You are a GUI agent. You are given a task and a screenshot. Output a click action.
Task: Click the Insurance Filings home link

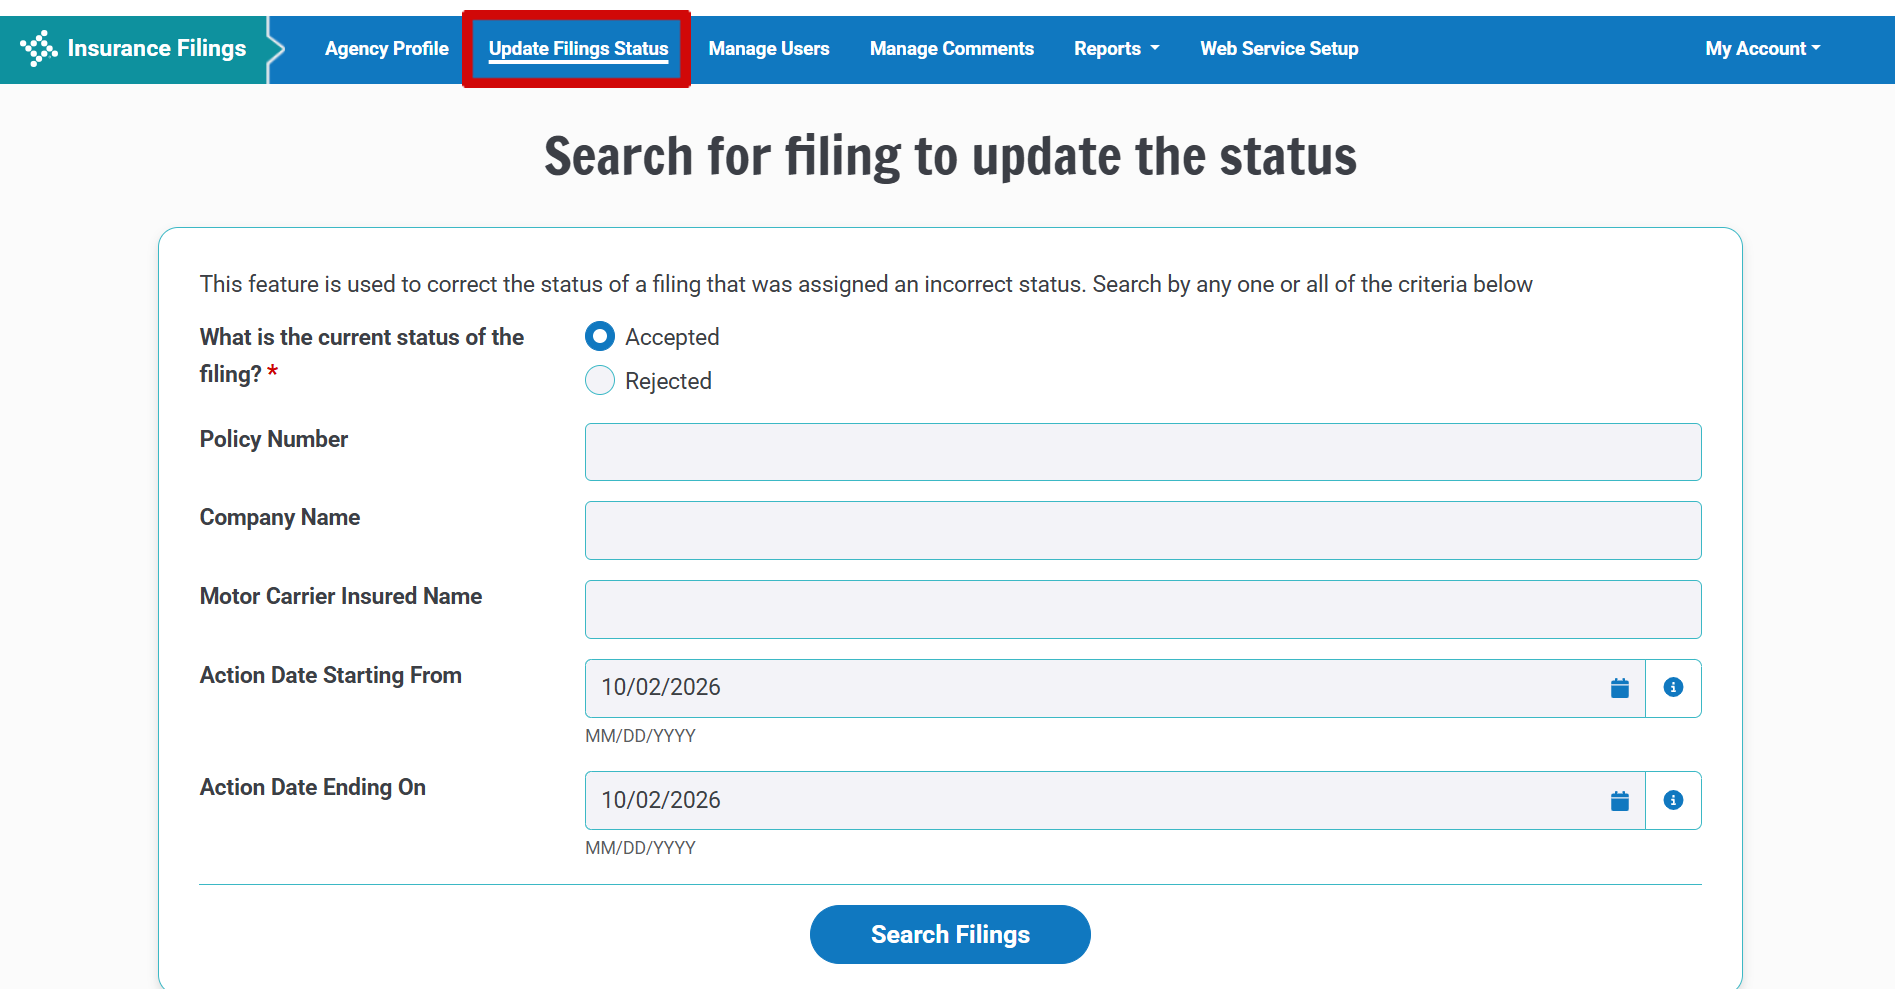pos(133,49)
